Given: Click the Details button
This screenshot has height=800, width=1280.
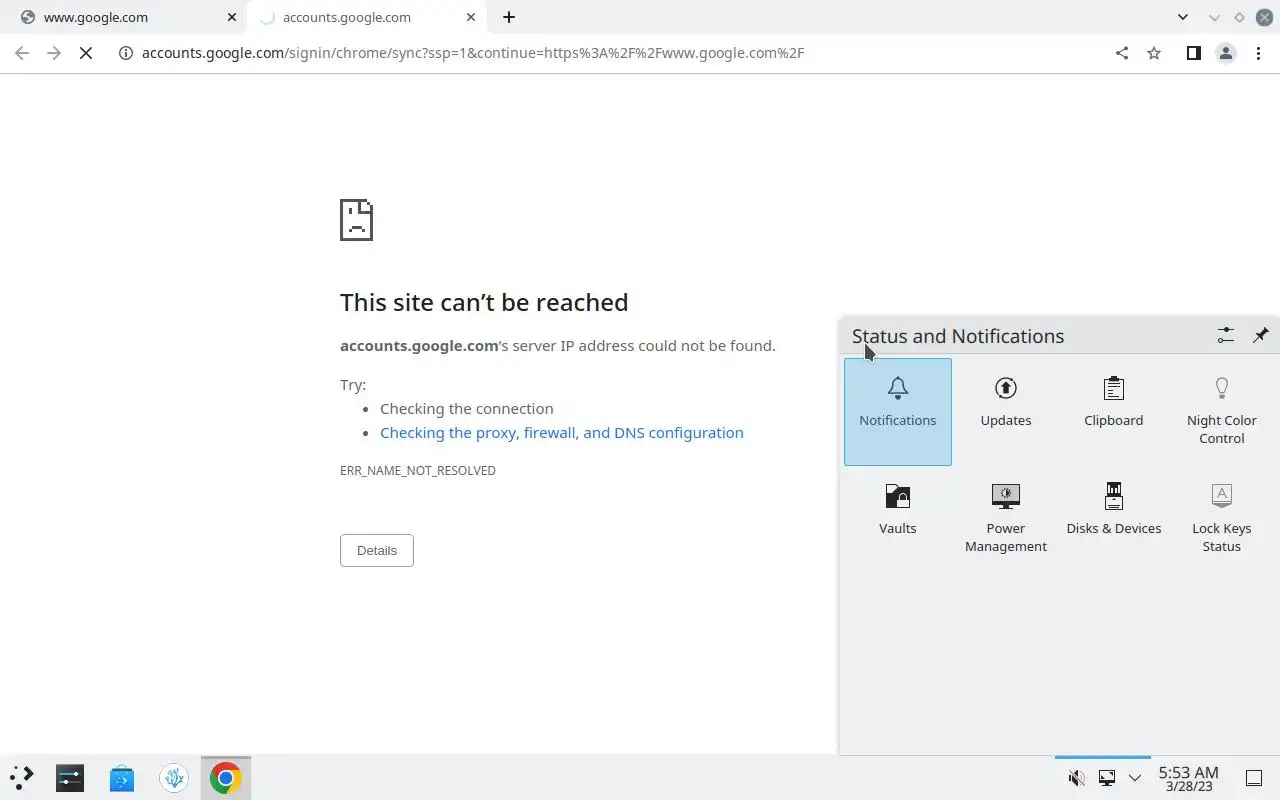Looking at the screenshot, I should (377, 550).
